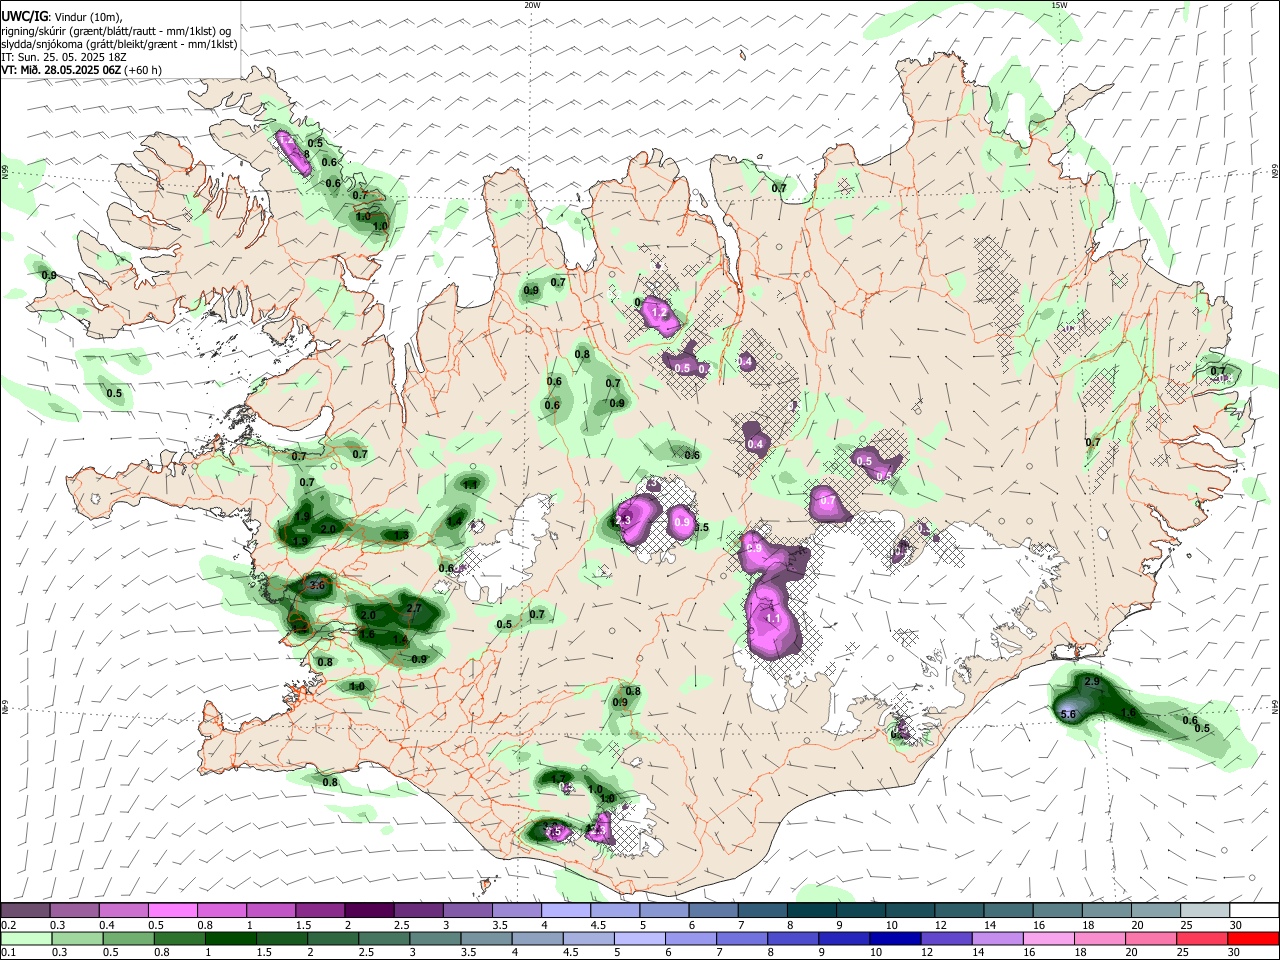Click the 'VT: Mið. 28.05.2025 06Z (+60 h)' line
The height and width of the screenshot is (960, 1280).
click(x=82, y=70)
